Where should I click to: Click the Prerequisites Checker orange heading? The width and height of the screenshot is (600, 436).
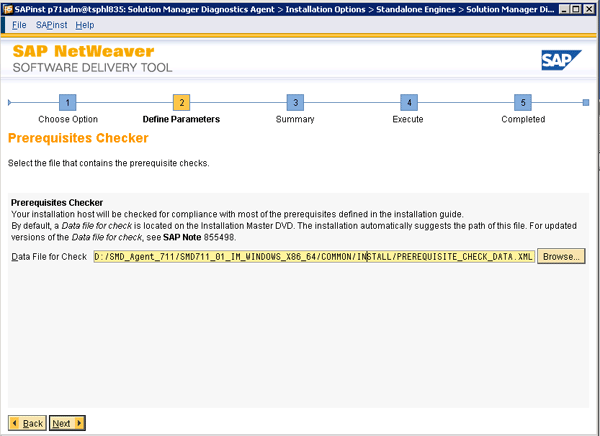coord(78,138)
